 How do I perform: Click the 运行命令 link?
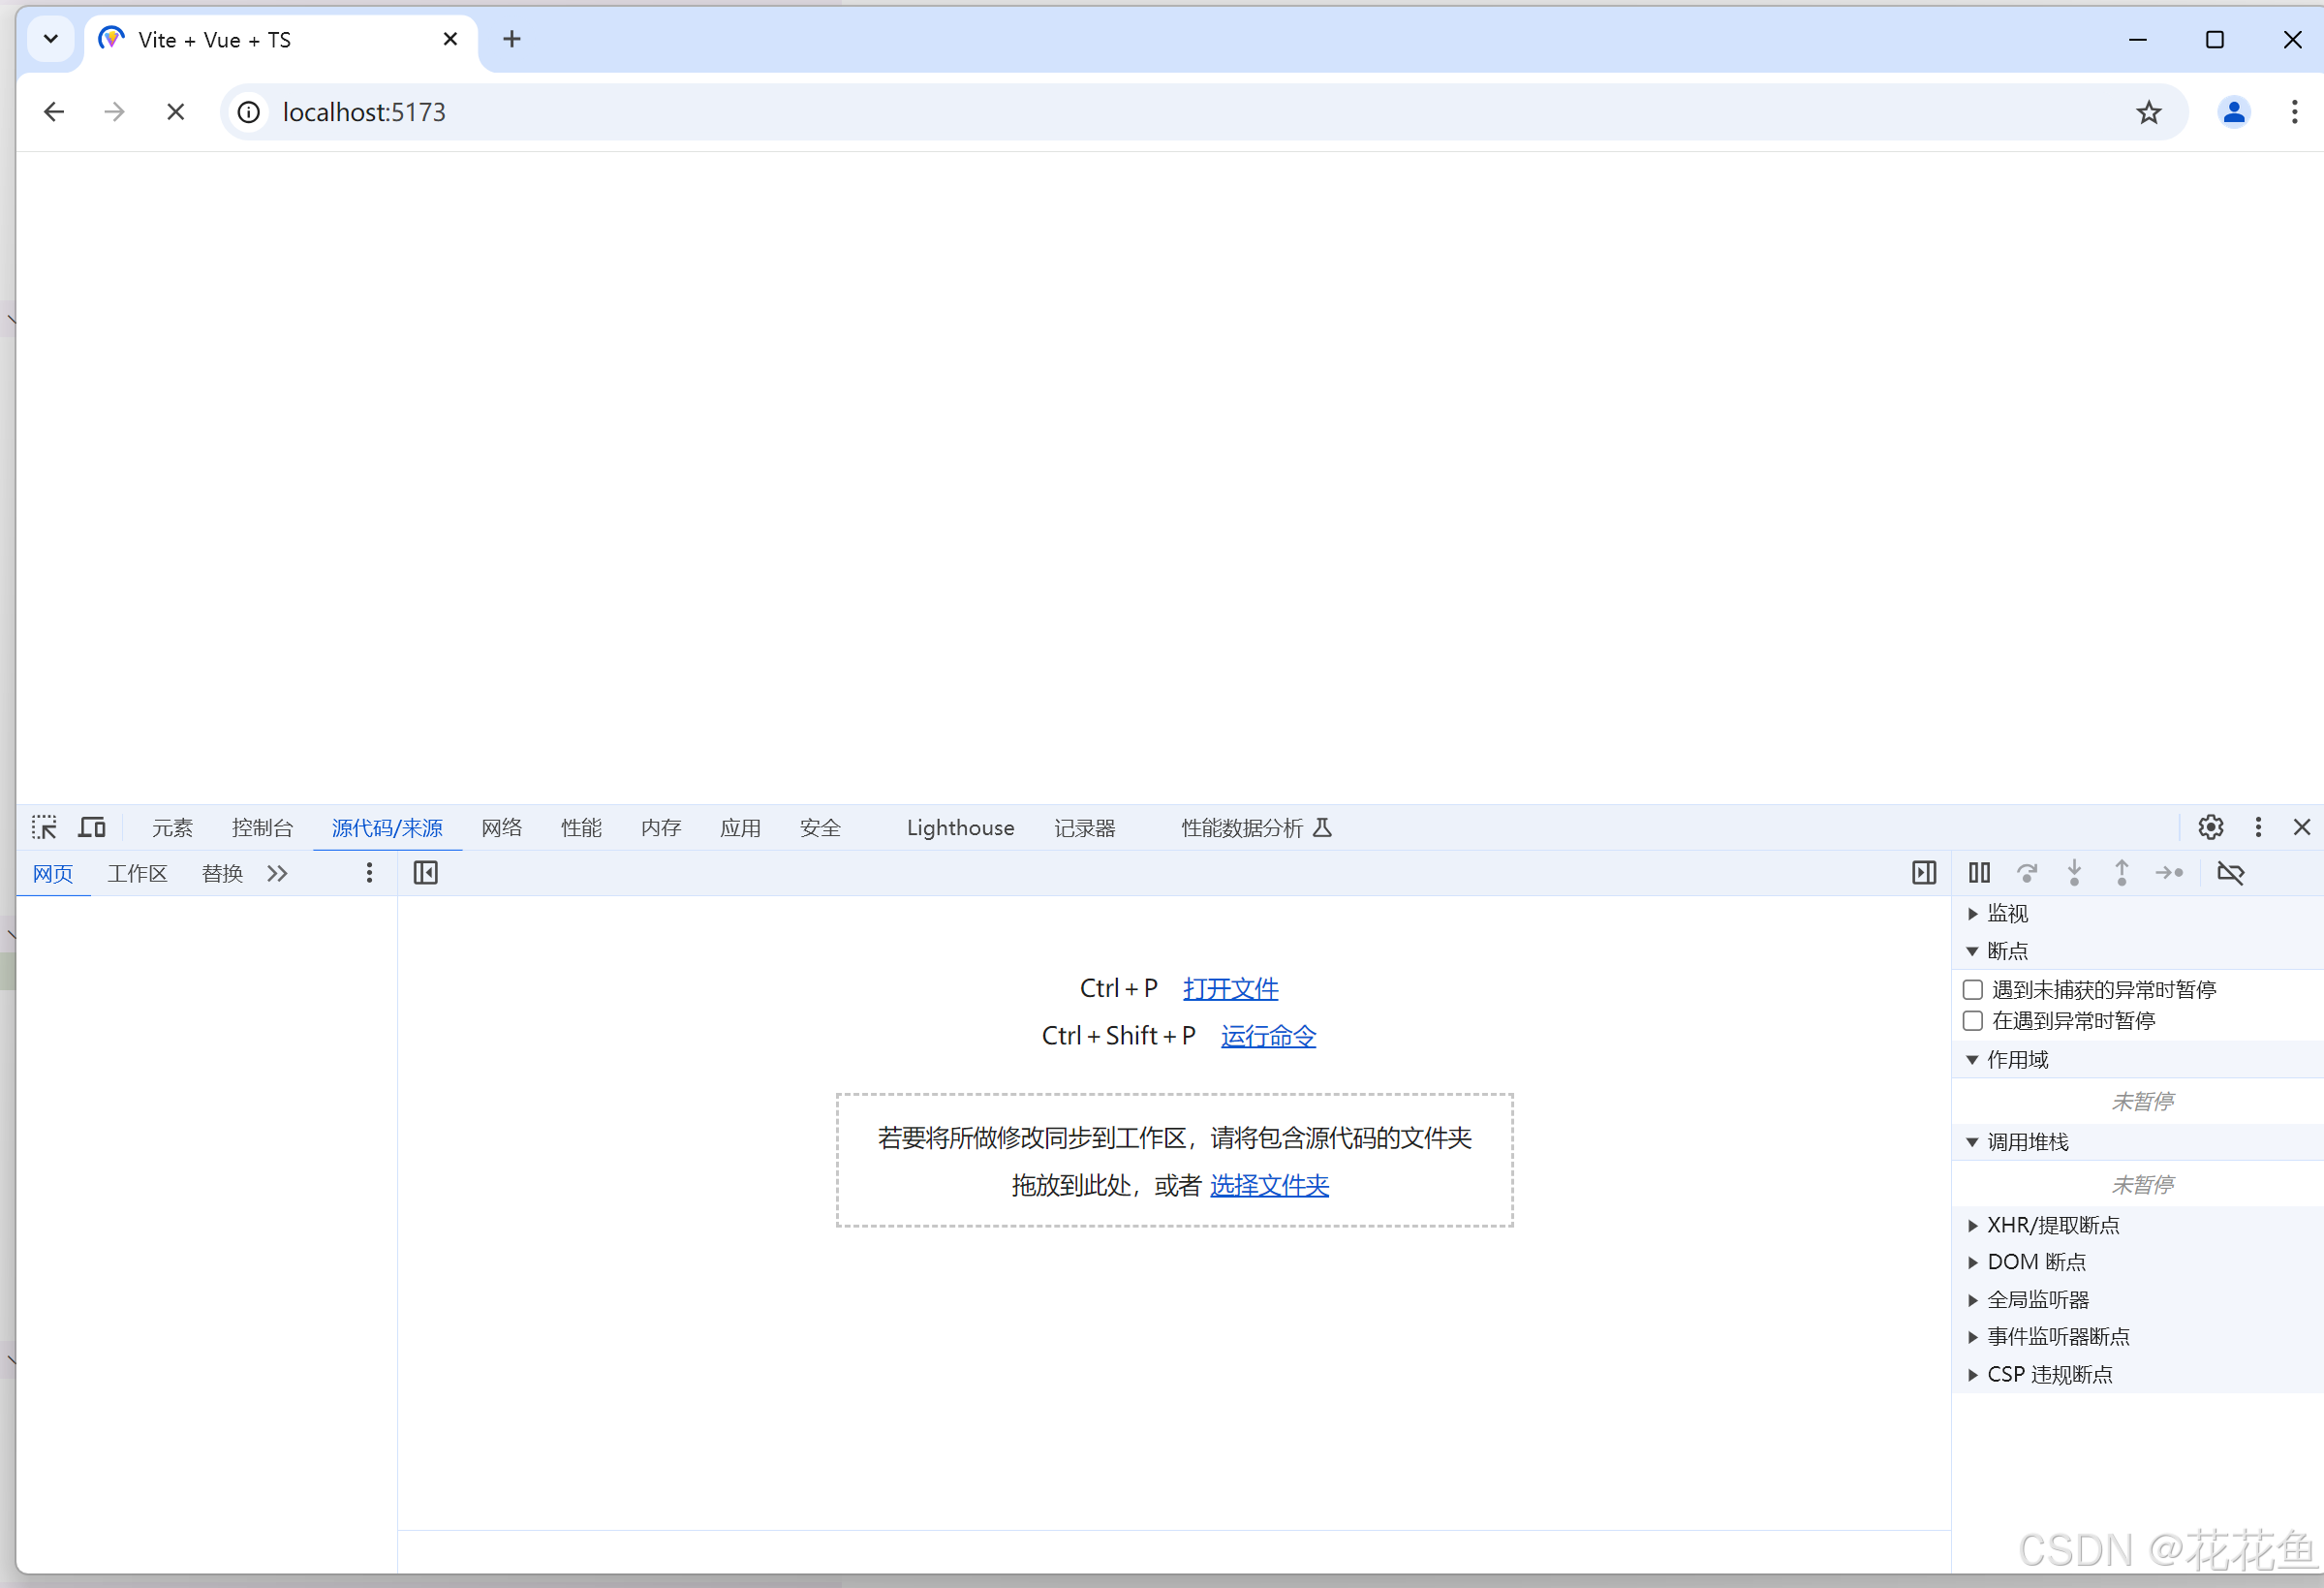1268,1036
